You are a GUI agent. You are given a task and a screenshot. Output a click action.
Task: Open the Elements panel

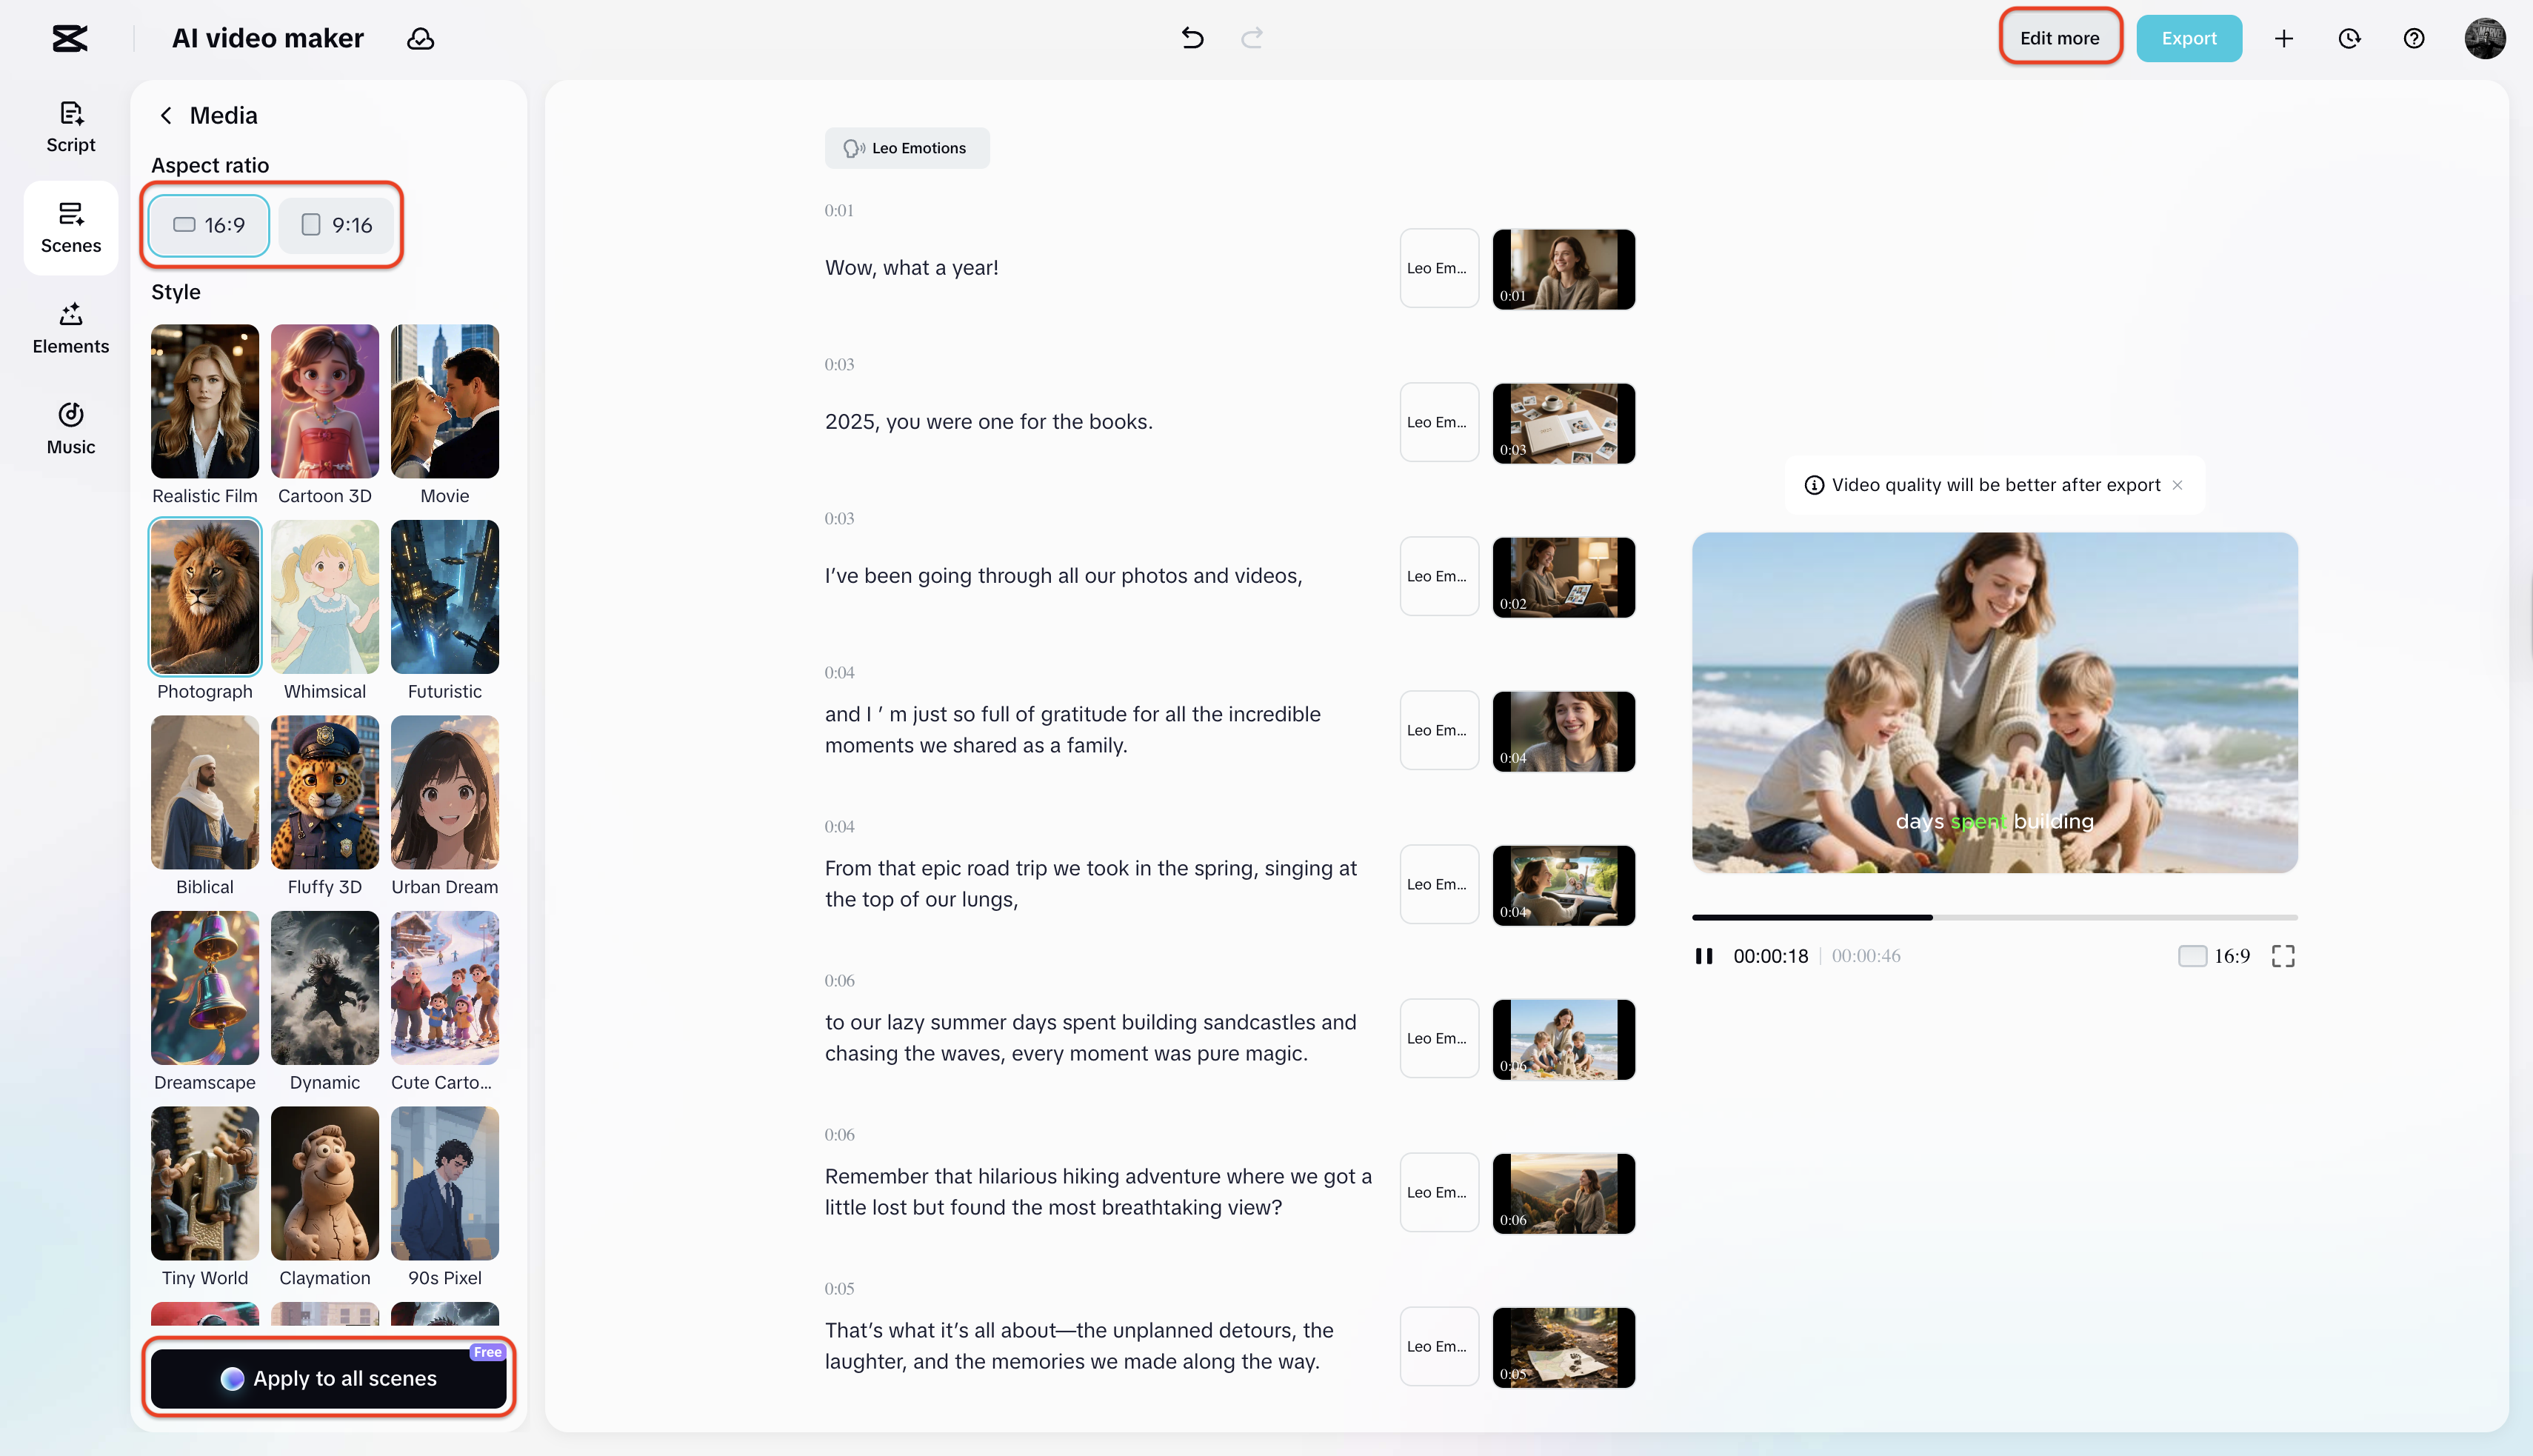click(x=69, y=328)
